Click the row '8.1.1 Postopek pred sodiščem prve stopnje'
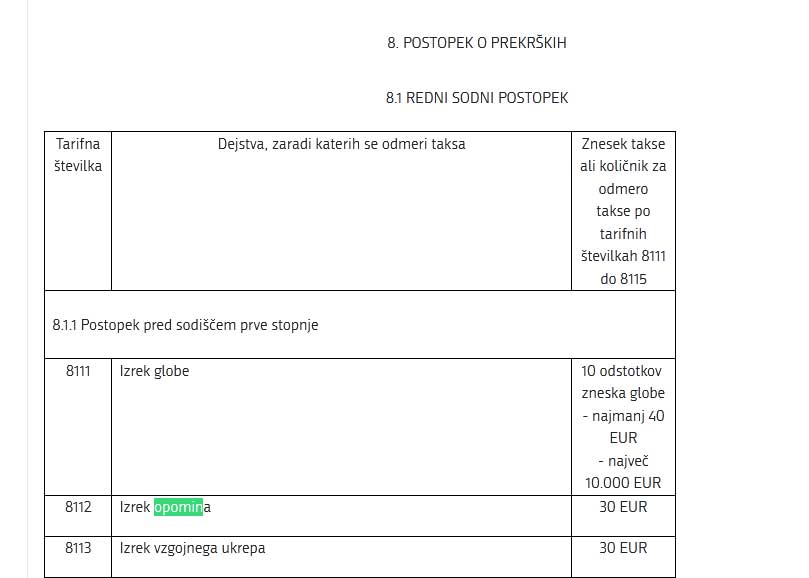This screenshot has width=809, height=578. [x=360, y=325]
